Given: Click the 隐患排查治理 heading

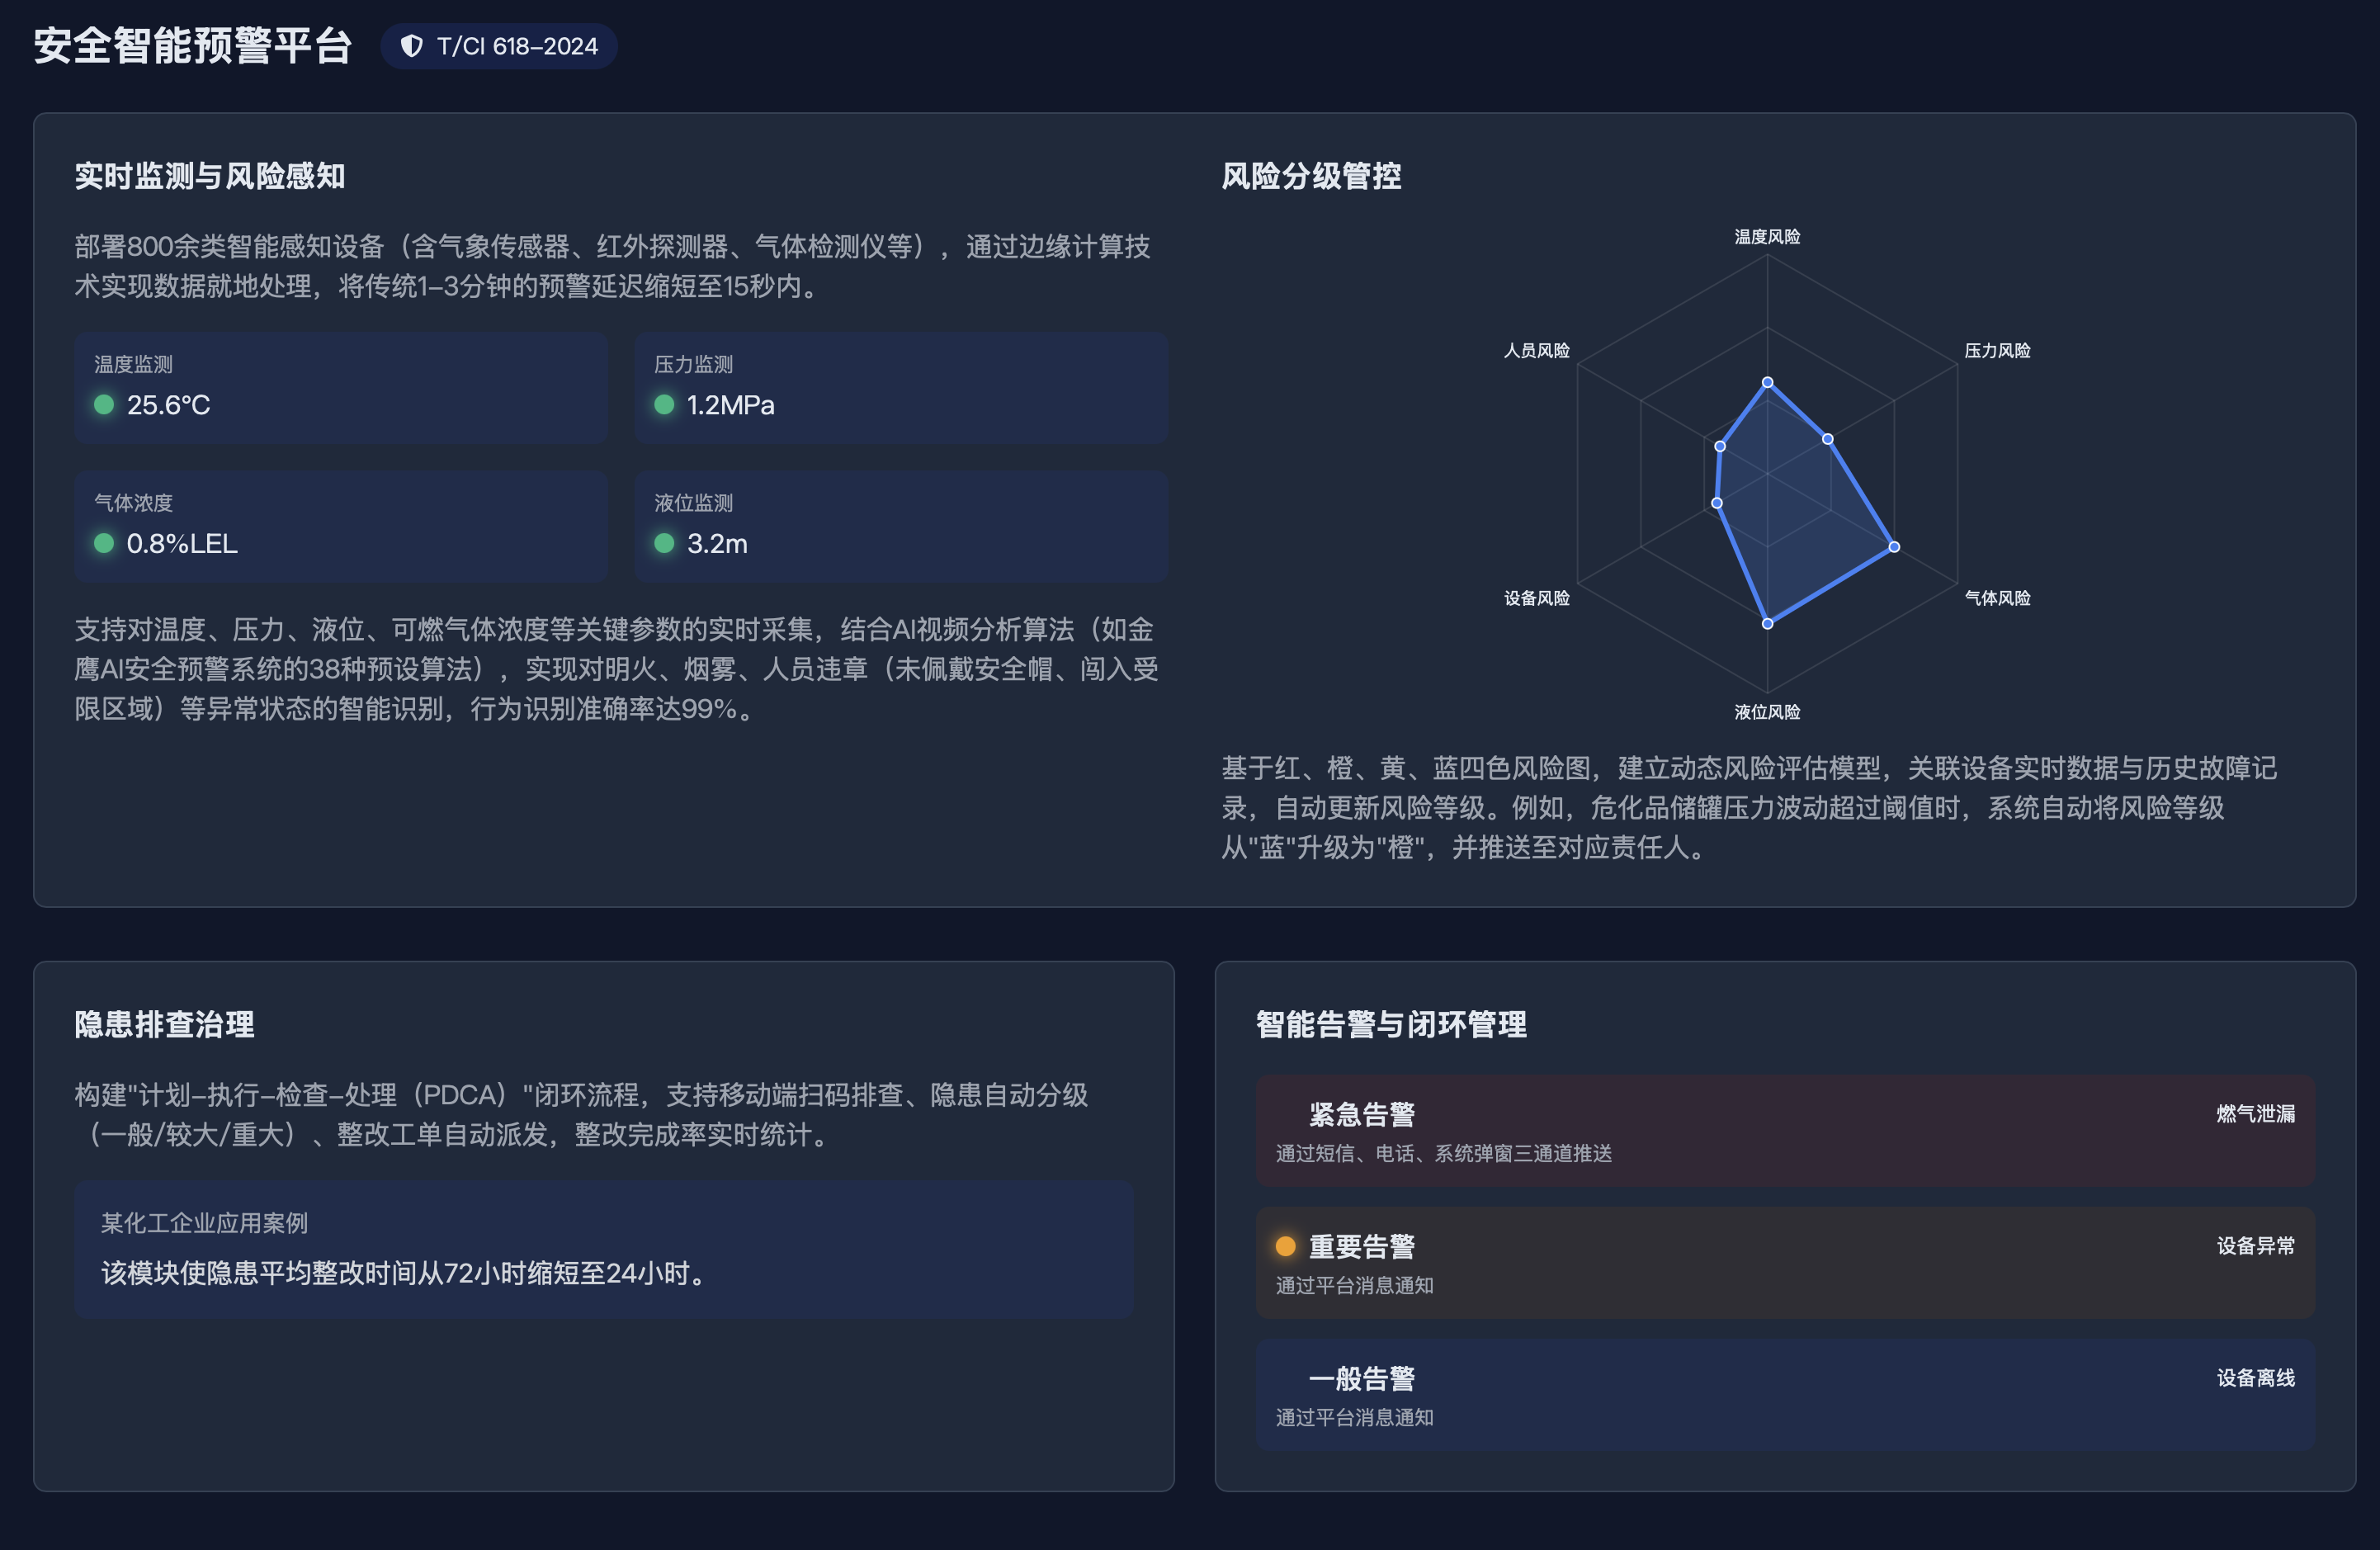Looking at the screenshot, I should click(165, 1024).
